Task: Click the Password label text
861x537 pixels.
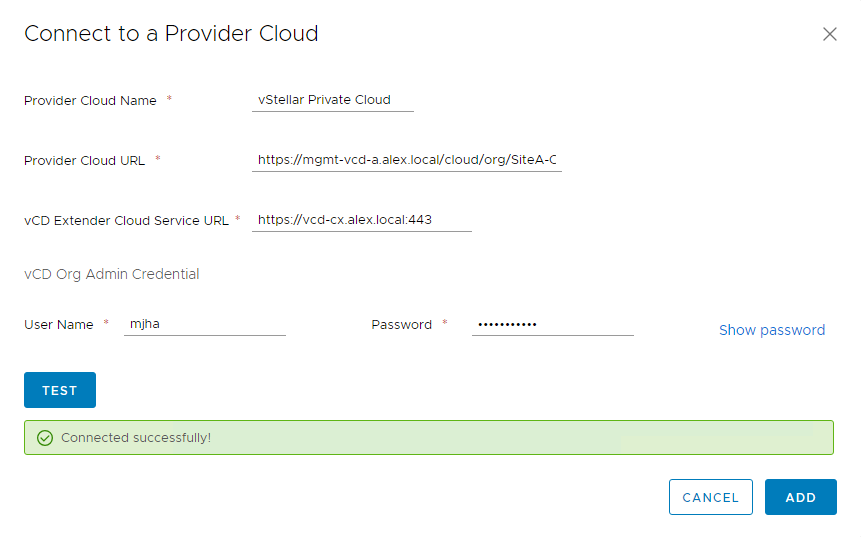Action: [x=401, y=324]
